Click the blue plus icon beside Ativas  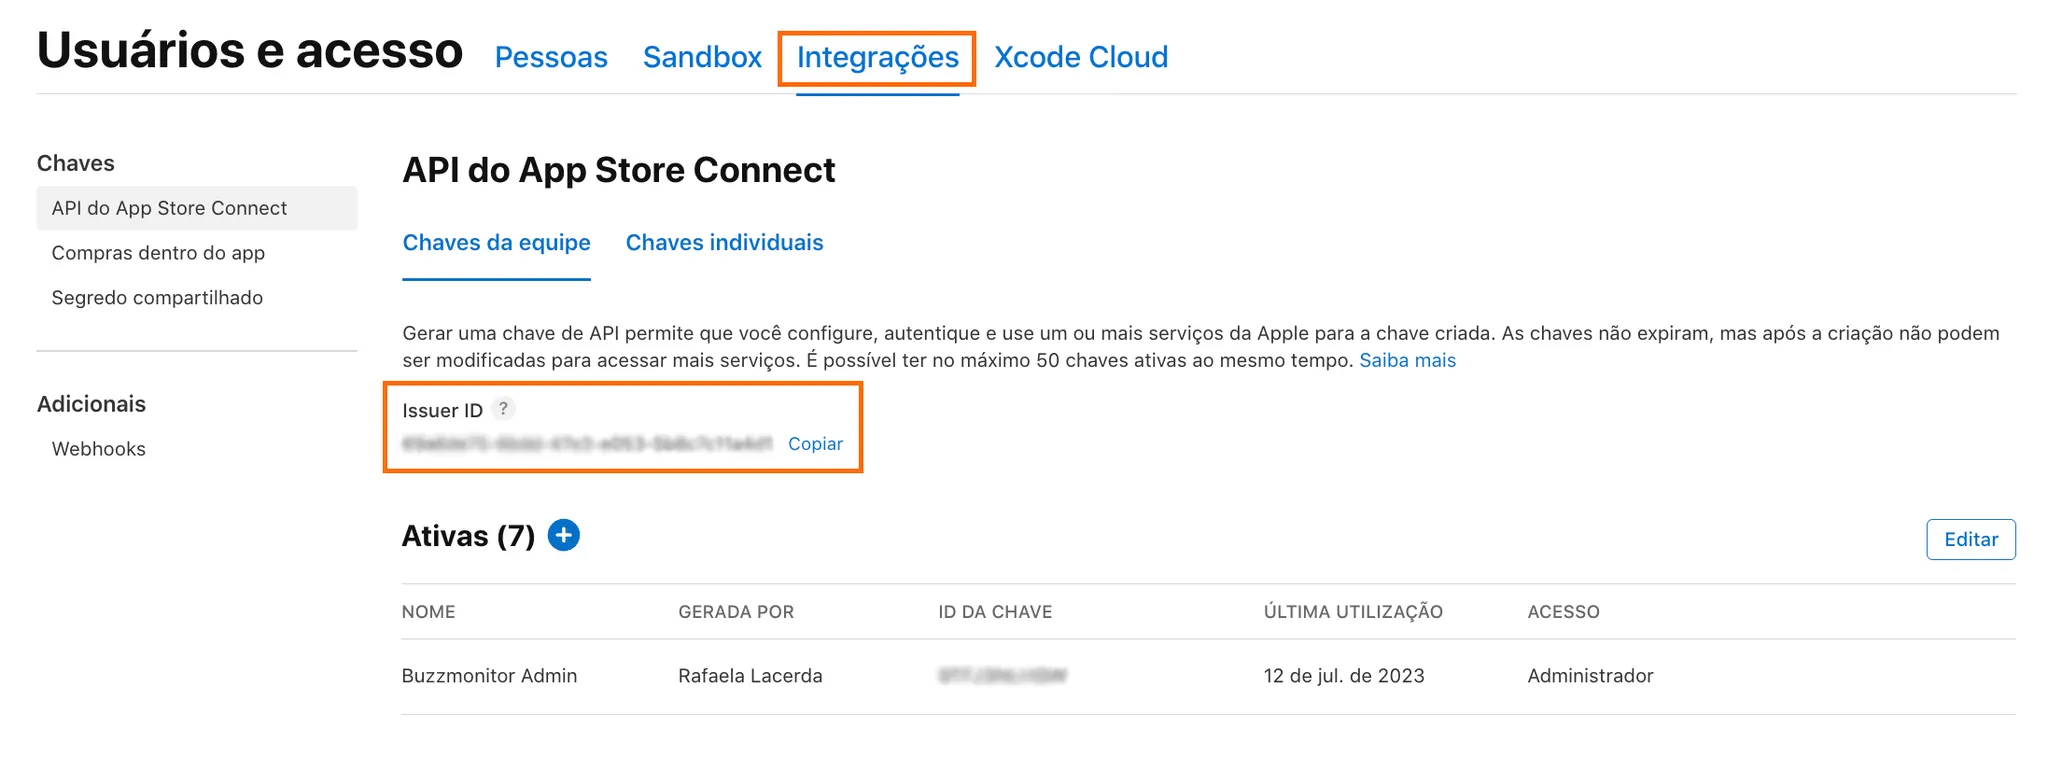564,536
